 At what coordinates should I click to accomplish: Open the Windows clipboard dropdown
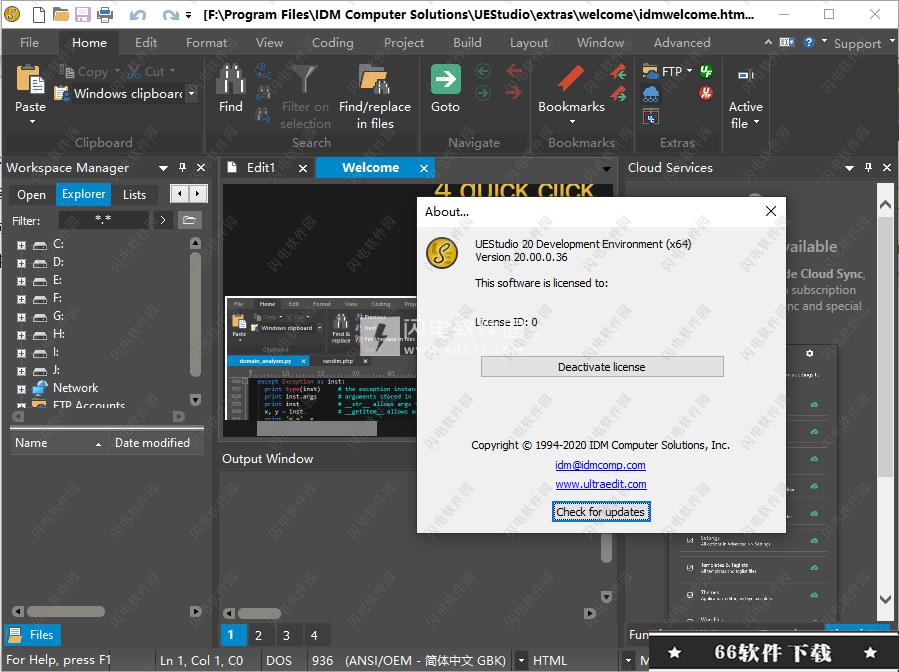click(191, 93)
